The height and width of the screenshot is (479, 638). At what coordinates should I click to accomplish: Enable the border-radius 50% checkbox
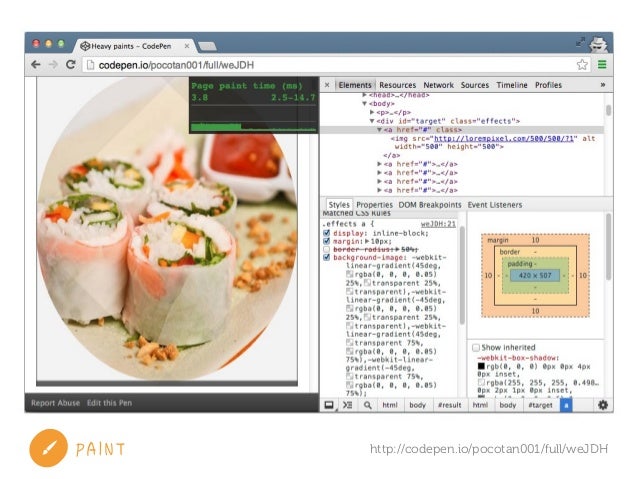tap(326, 249)
